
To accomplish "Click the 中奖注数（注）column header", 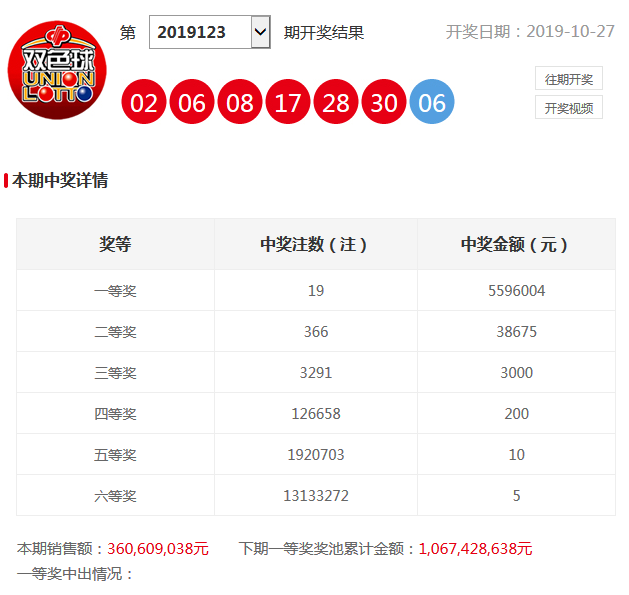I will [316, 244].
